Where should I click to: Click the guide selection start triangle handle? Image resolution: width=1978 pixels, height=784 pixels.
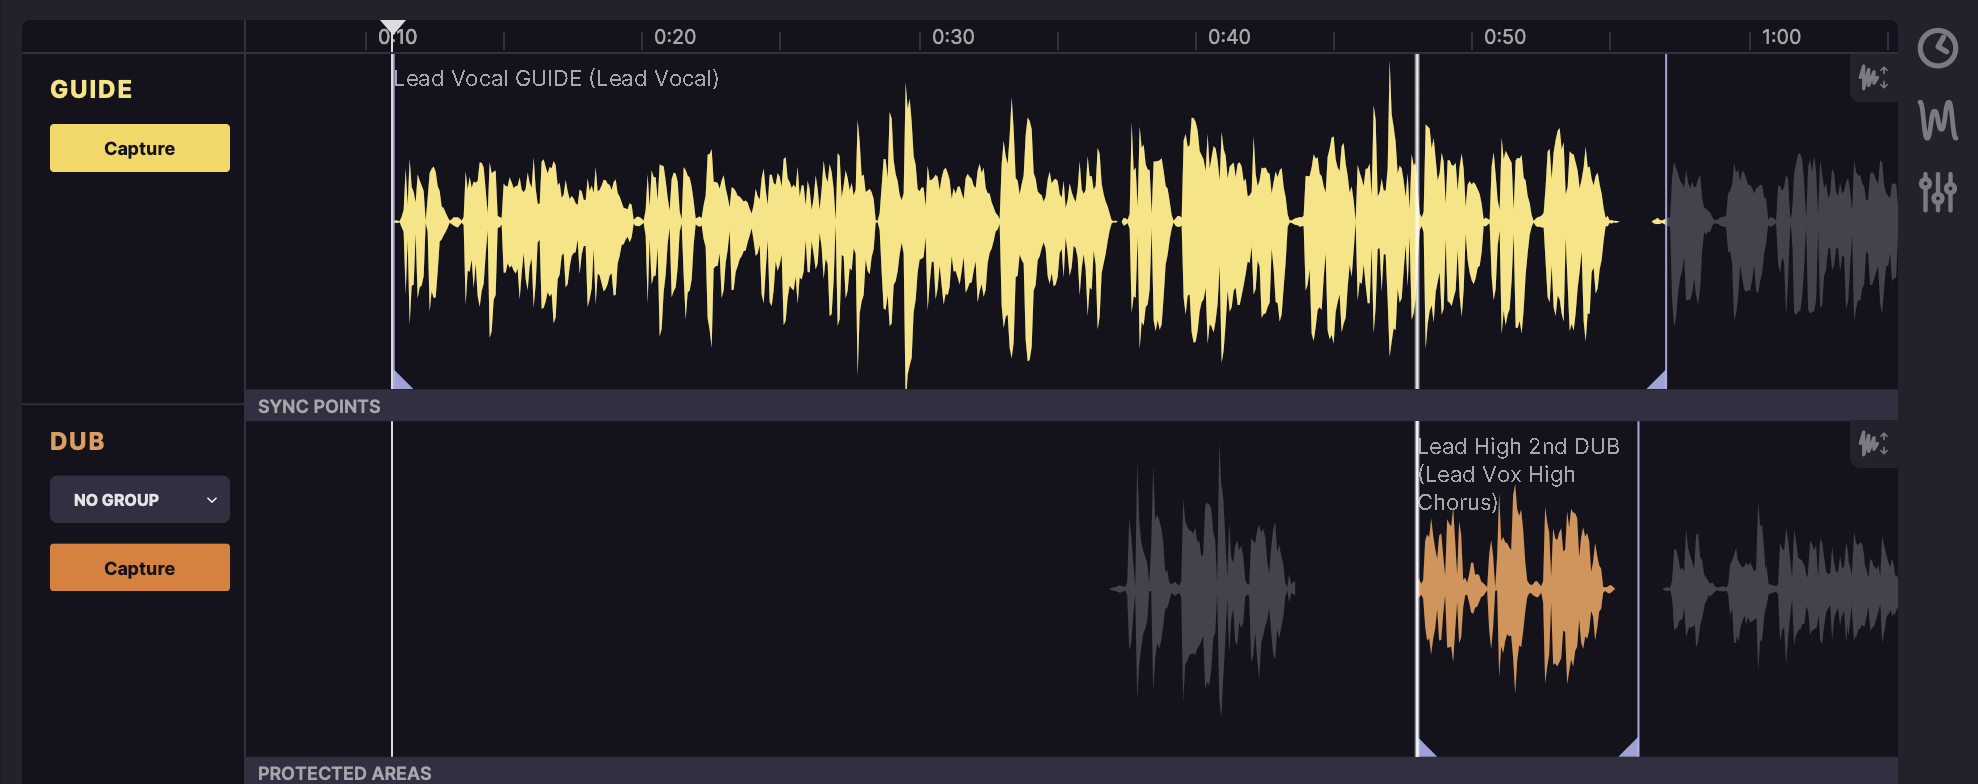[x=400, y=380]
